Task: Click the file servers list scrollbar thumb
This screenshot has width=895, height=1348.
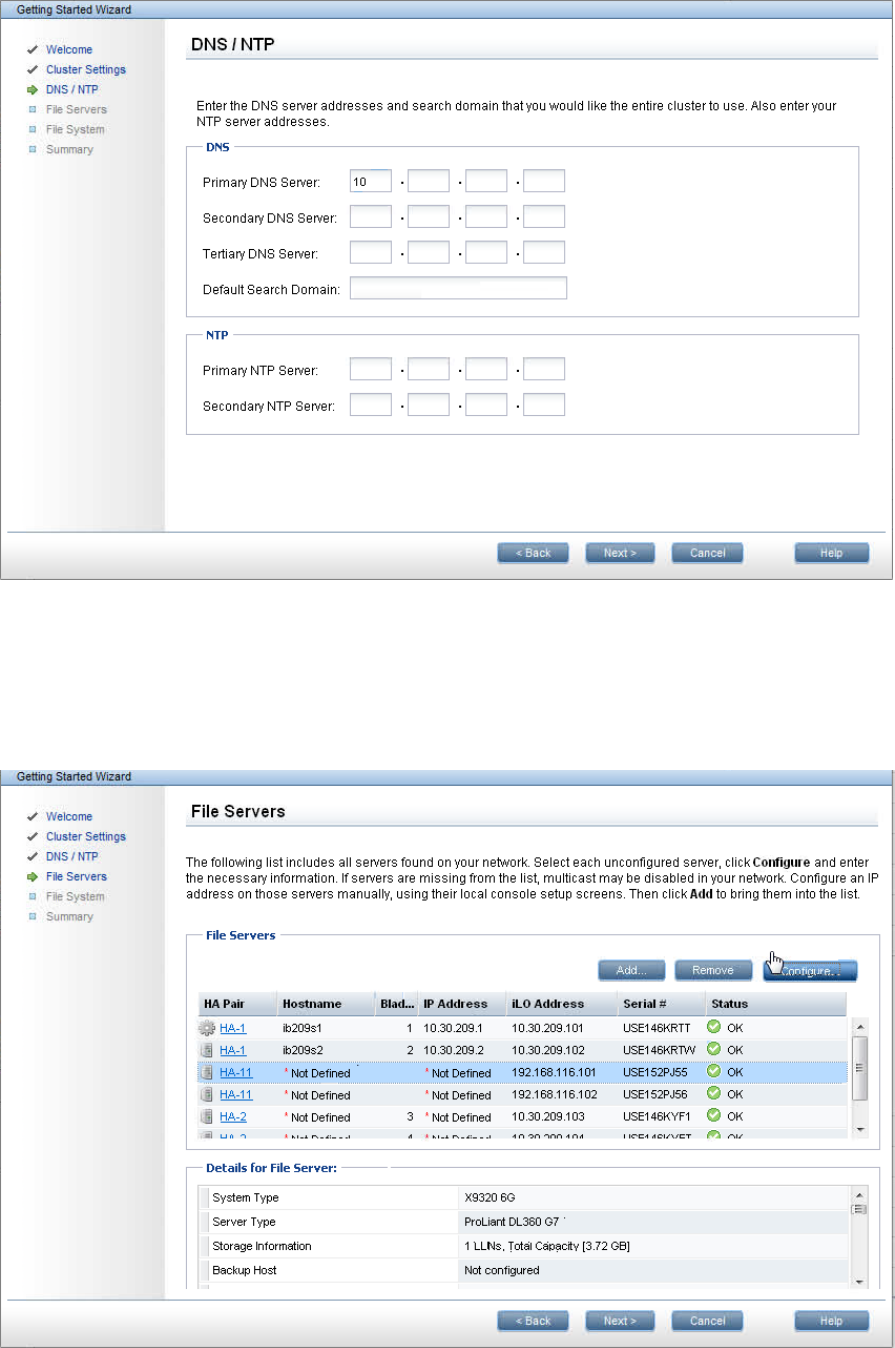Action: click(859, 1067)
